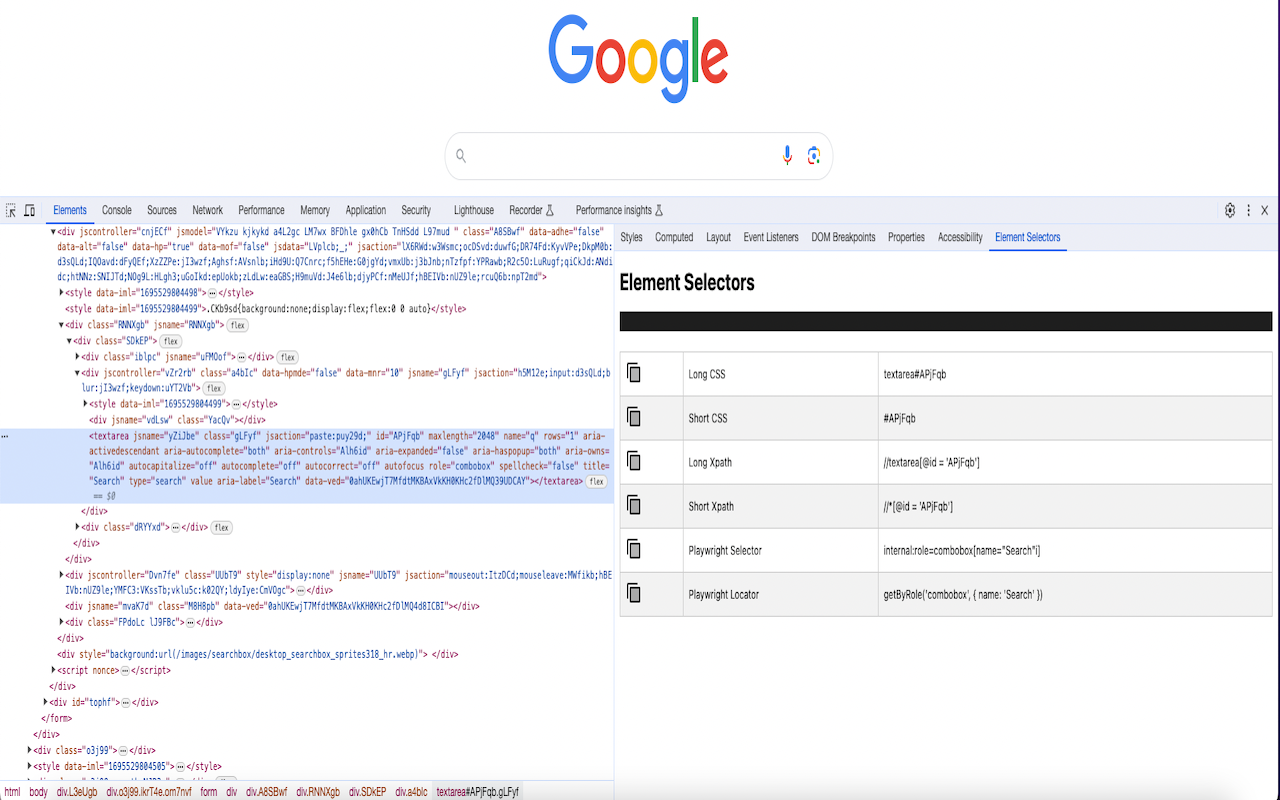Expand the Dvn7fe UUbT9 div node

tap(62, 575)
